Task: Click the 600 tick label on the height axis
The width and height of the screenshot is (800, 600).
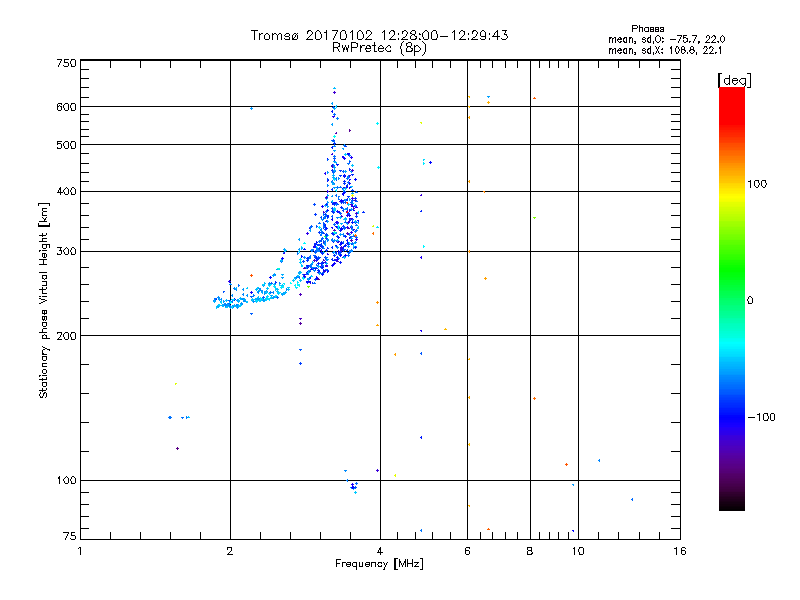Action: pos(66,107)
